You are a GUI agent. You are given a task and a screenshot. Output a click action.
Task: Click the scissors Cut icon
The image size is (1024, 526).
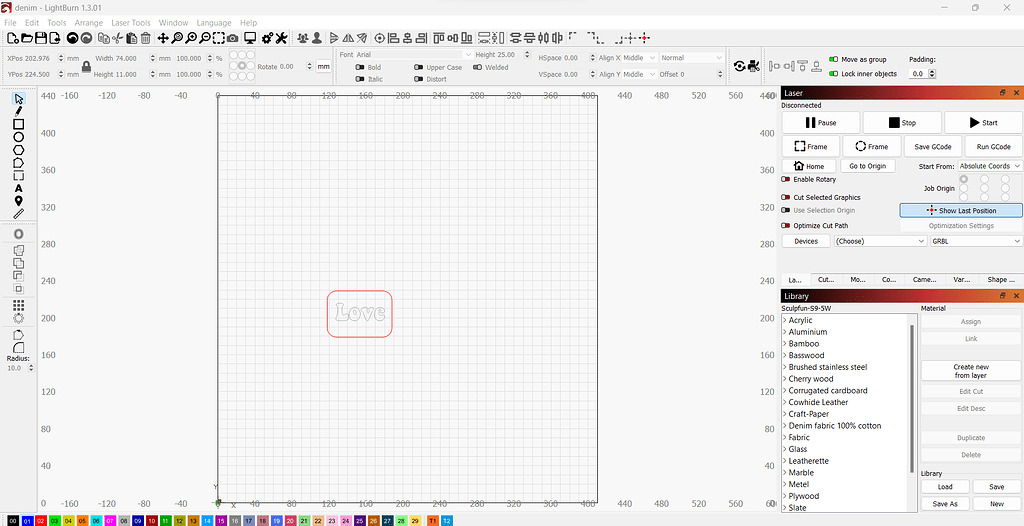pos(118,39)
